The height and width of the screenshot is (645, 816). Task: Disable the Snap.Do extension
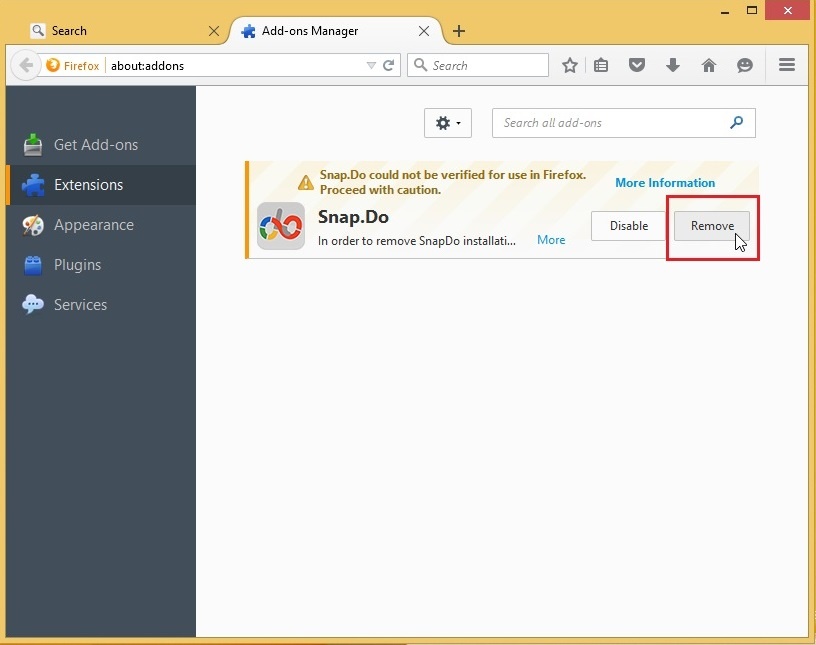(628, 226)
